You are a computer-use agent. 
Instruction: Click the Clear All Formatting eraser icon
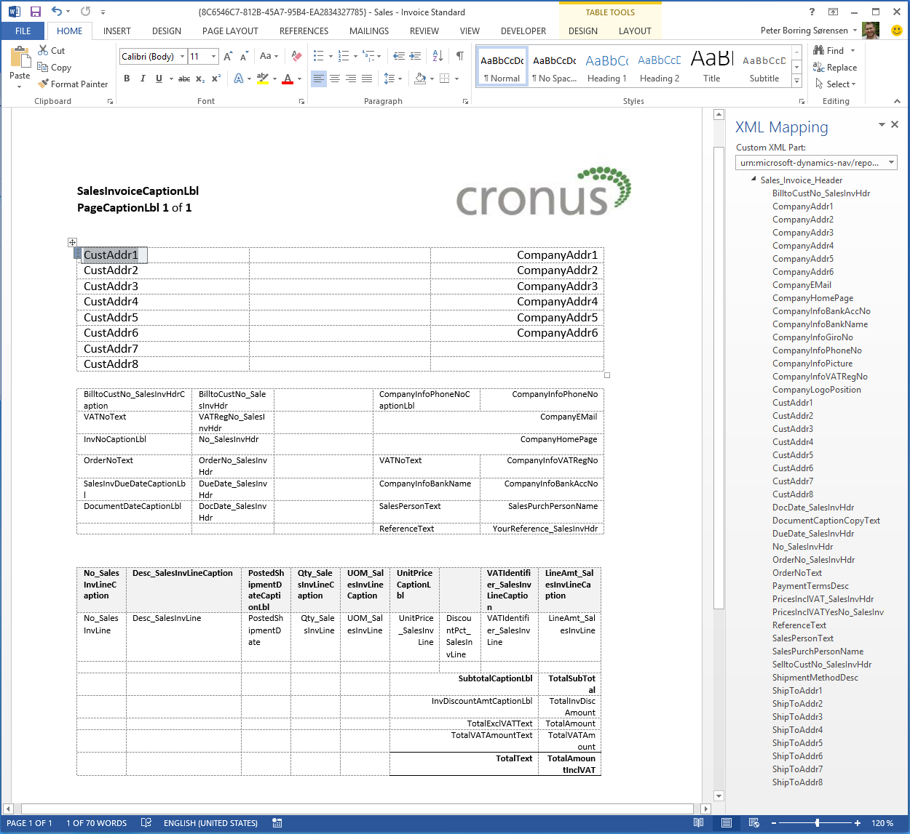[x=297, y=56]
